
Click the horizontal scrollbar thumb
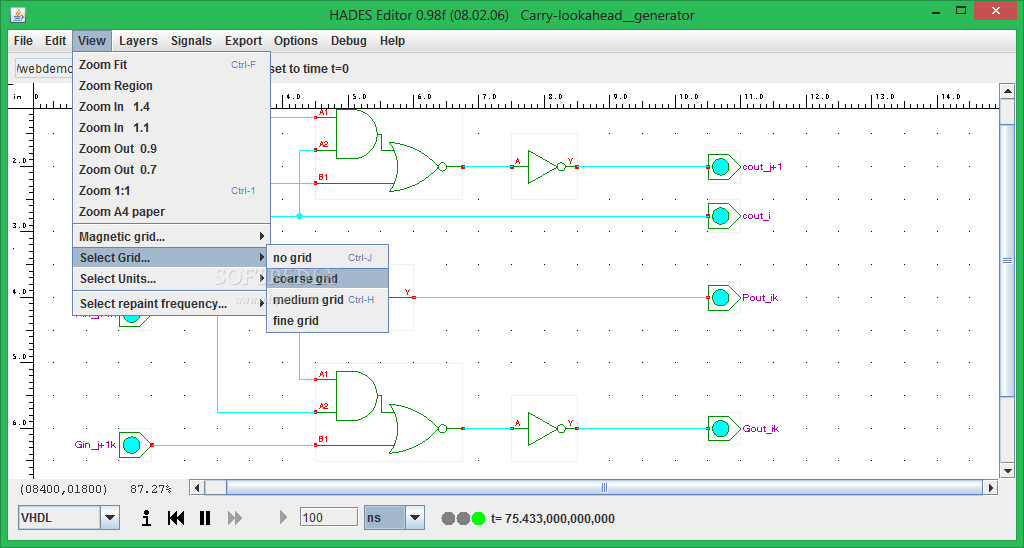pos(604,487)
